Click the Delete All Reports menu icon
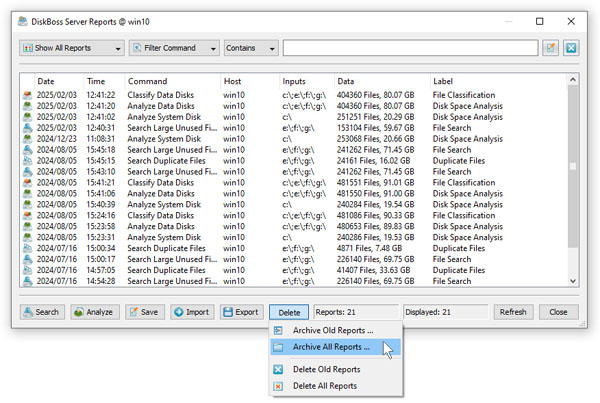Screen dimensions: 600x403 pyautogui.click(x=278, y=386)
